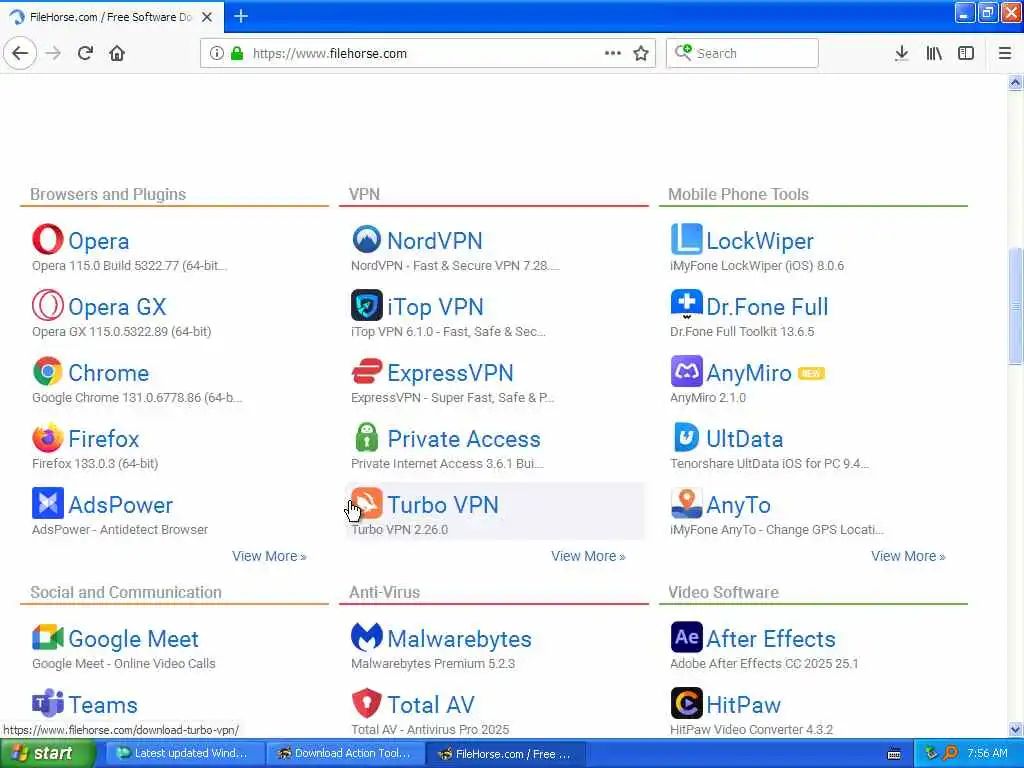This screenshot has height=768, width=1024.
Task: Click the After Effects Ae icon
Action: 686,637
